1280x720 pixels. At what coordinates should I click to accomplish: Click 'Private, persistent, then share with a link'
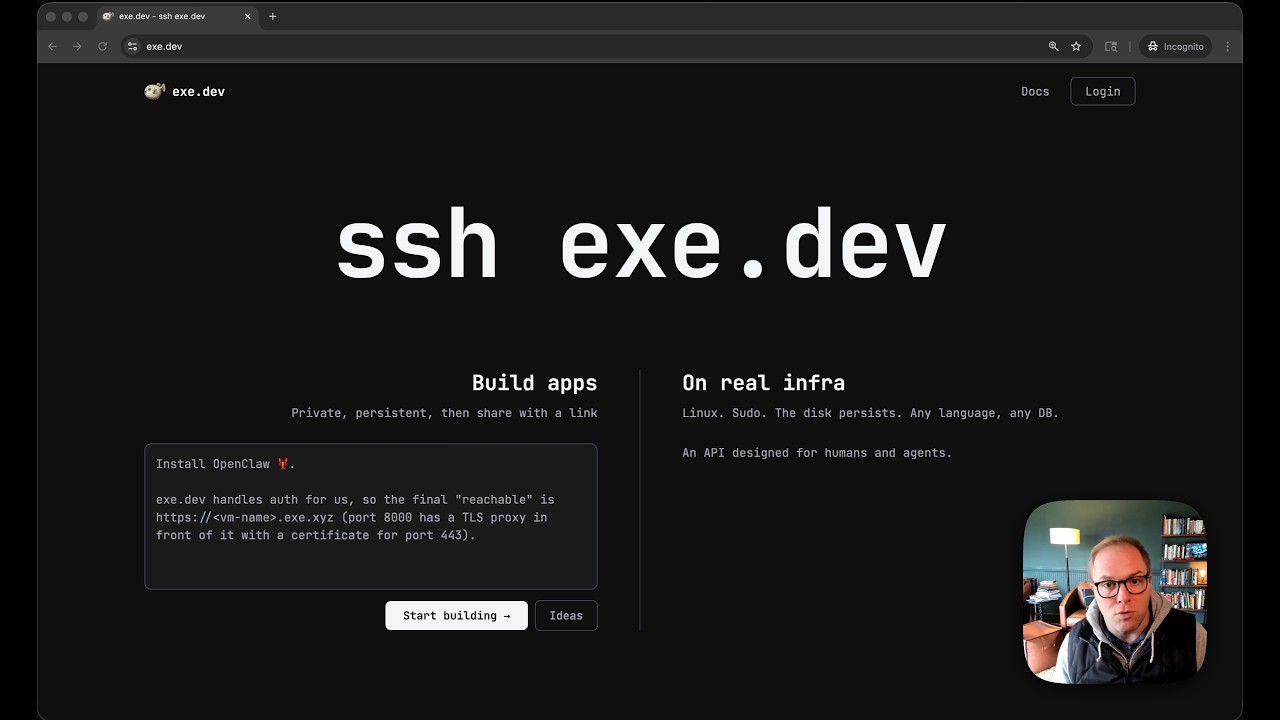(444, 413)
